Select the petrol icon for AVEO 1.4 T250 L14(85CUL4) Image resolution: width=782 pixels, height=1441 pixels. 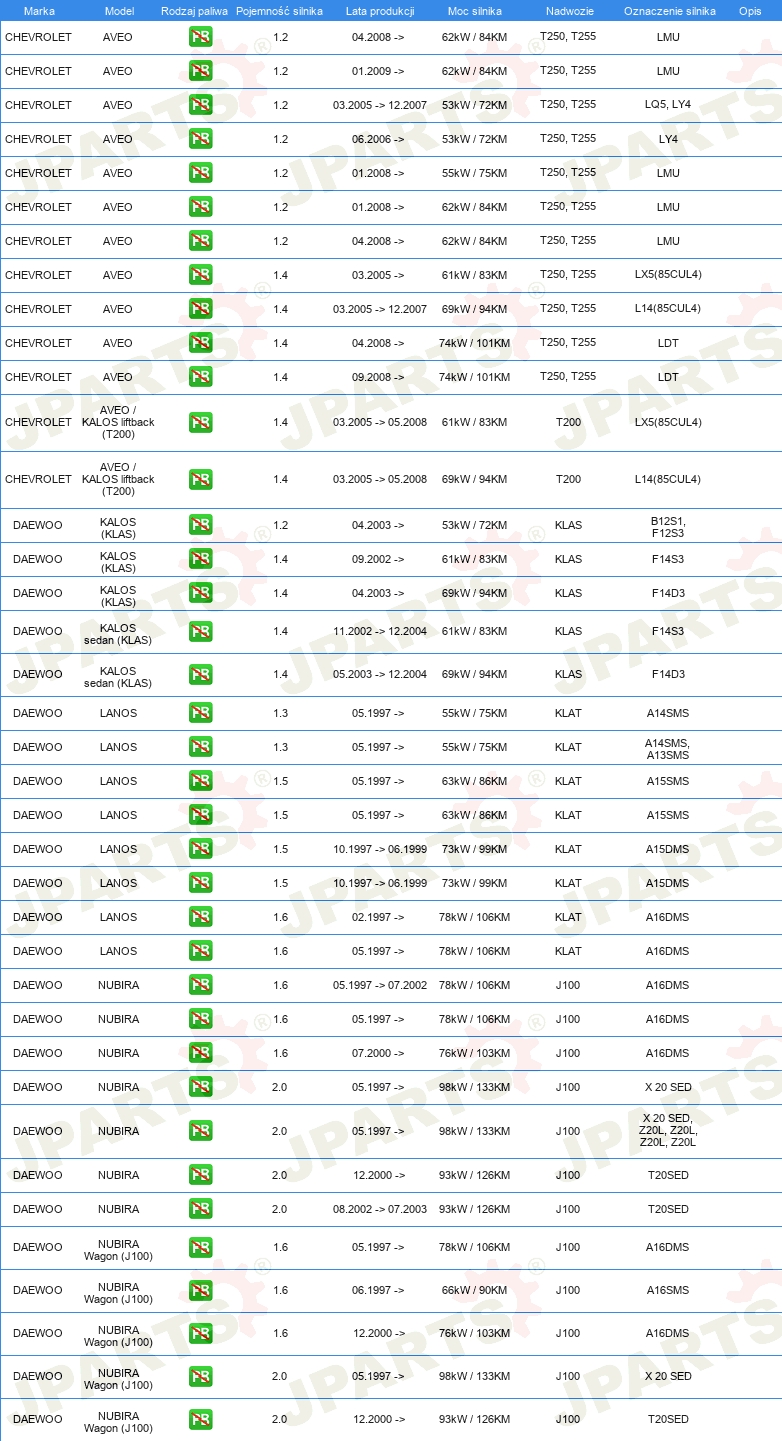pyautogui.click(x=200, y=309)
